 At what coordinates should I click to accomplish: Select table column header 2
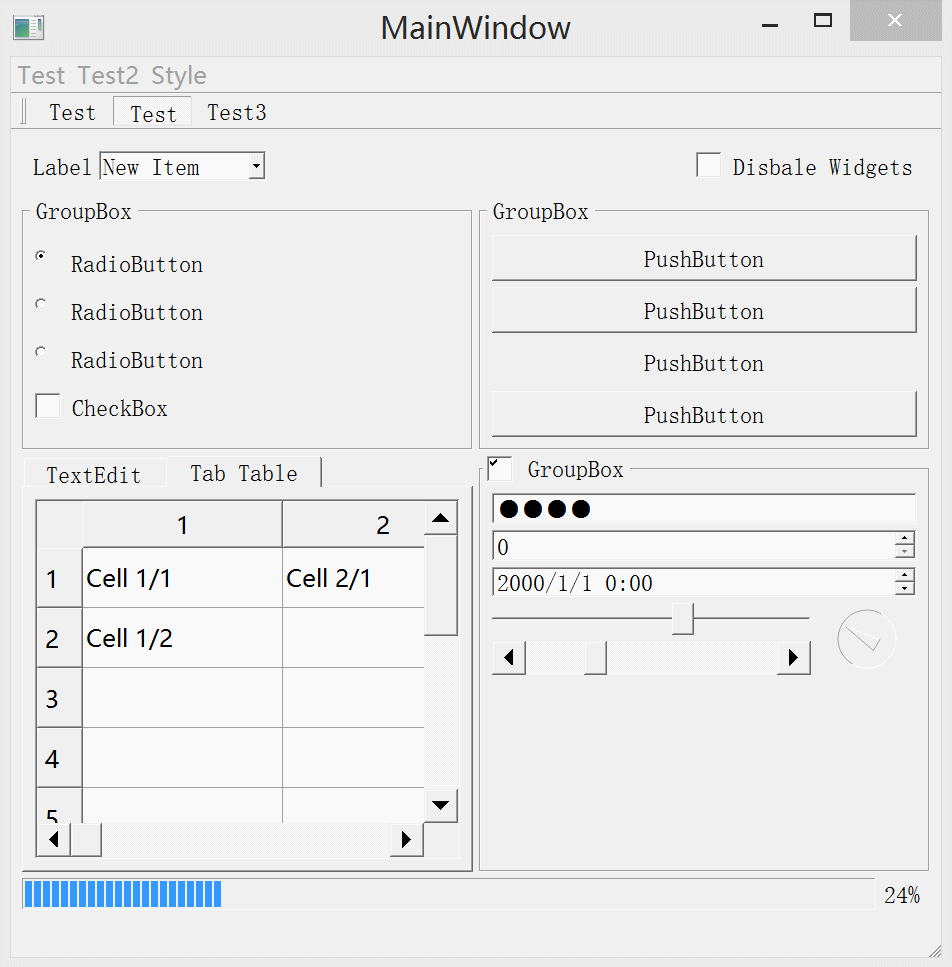[x=353, y=525]
